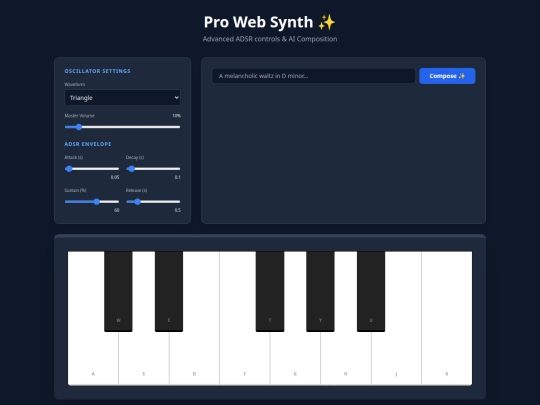Adjust the Master Volume slider
The height and width of the screenshot is (405, 540).
[122, 127]
